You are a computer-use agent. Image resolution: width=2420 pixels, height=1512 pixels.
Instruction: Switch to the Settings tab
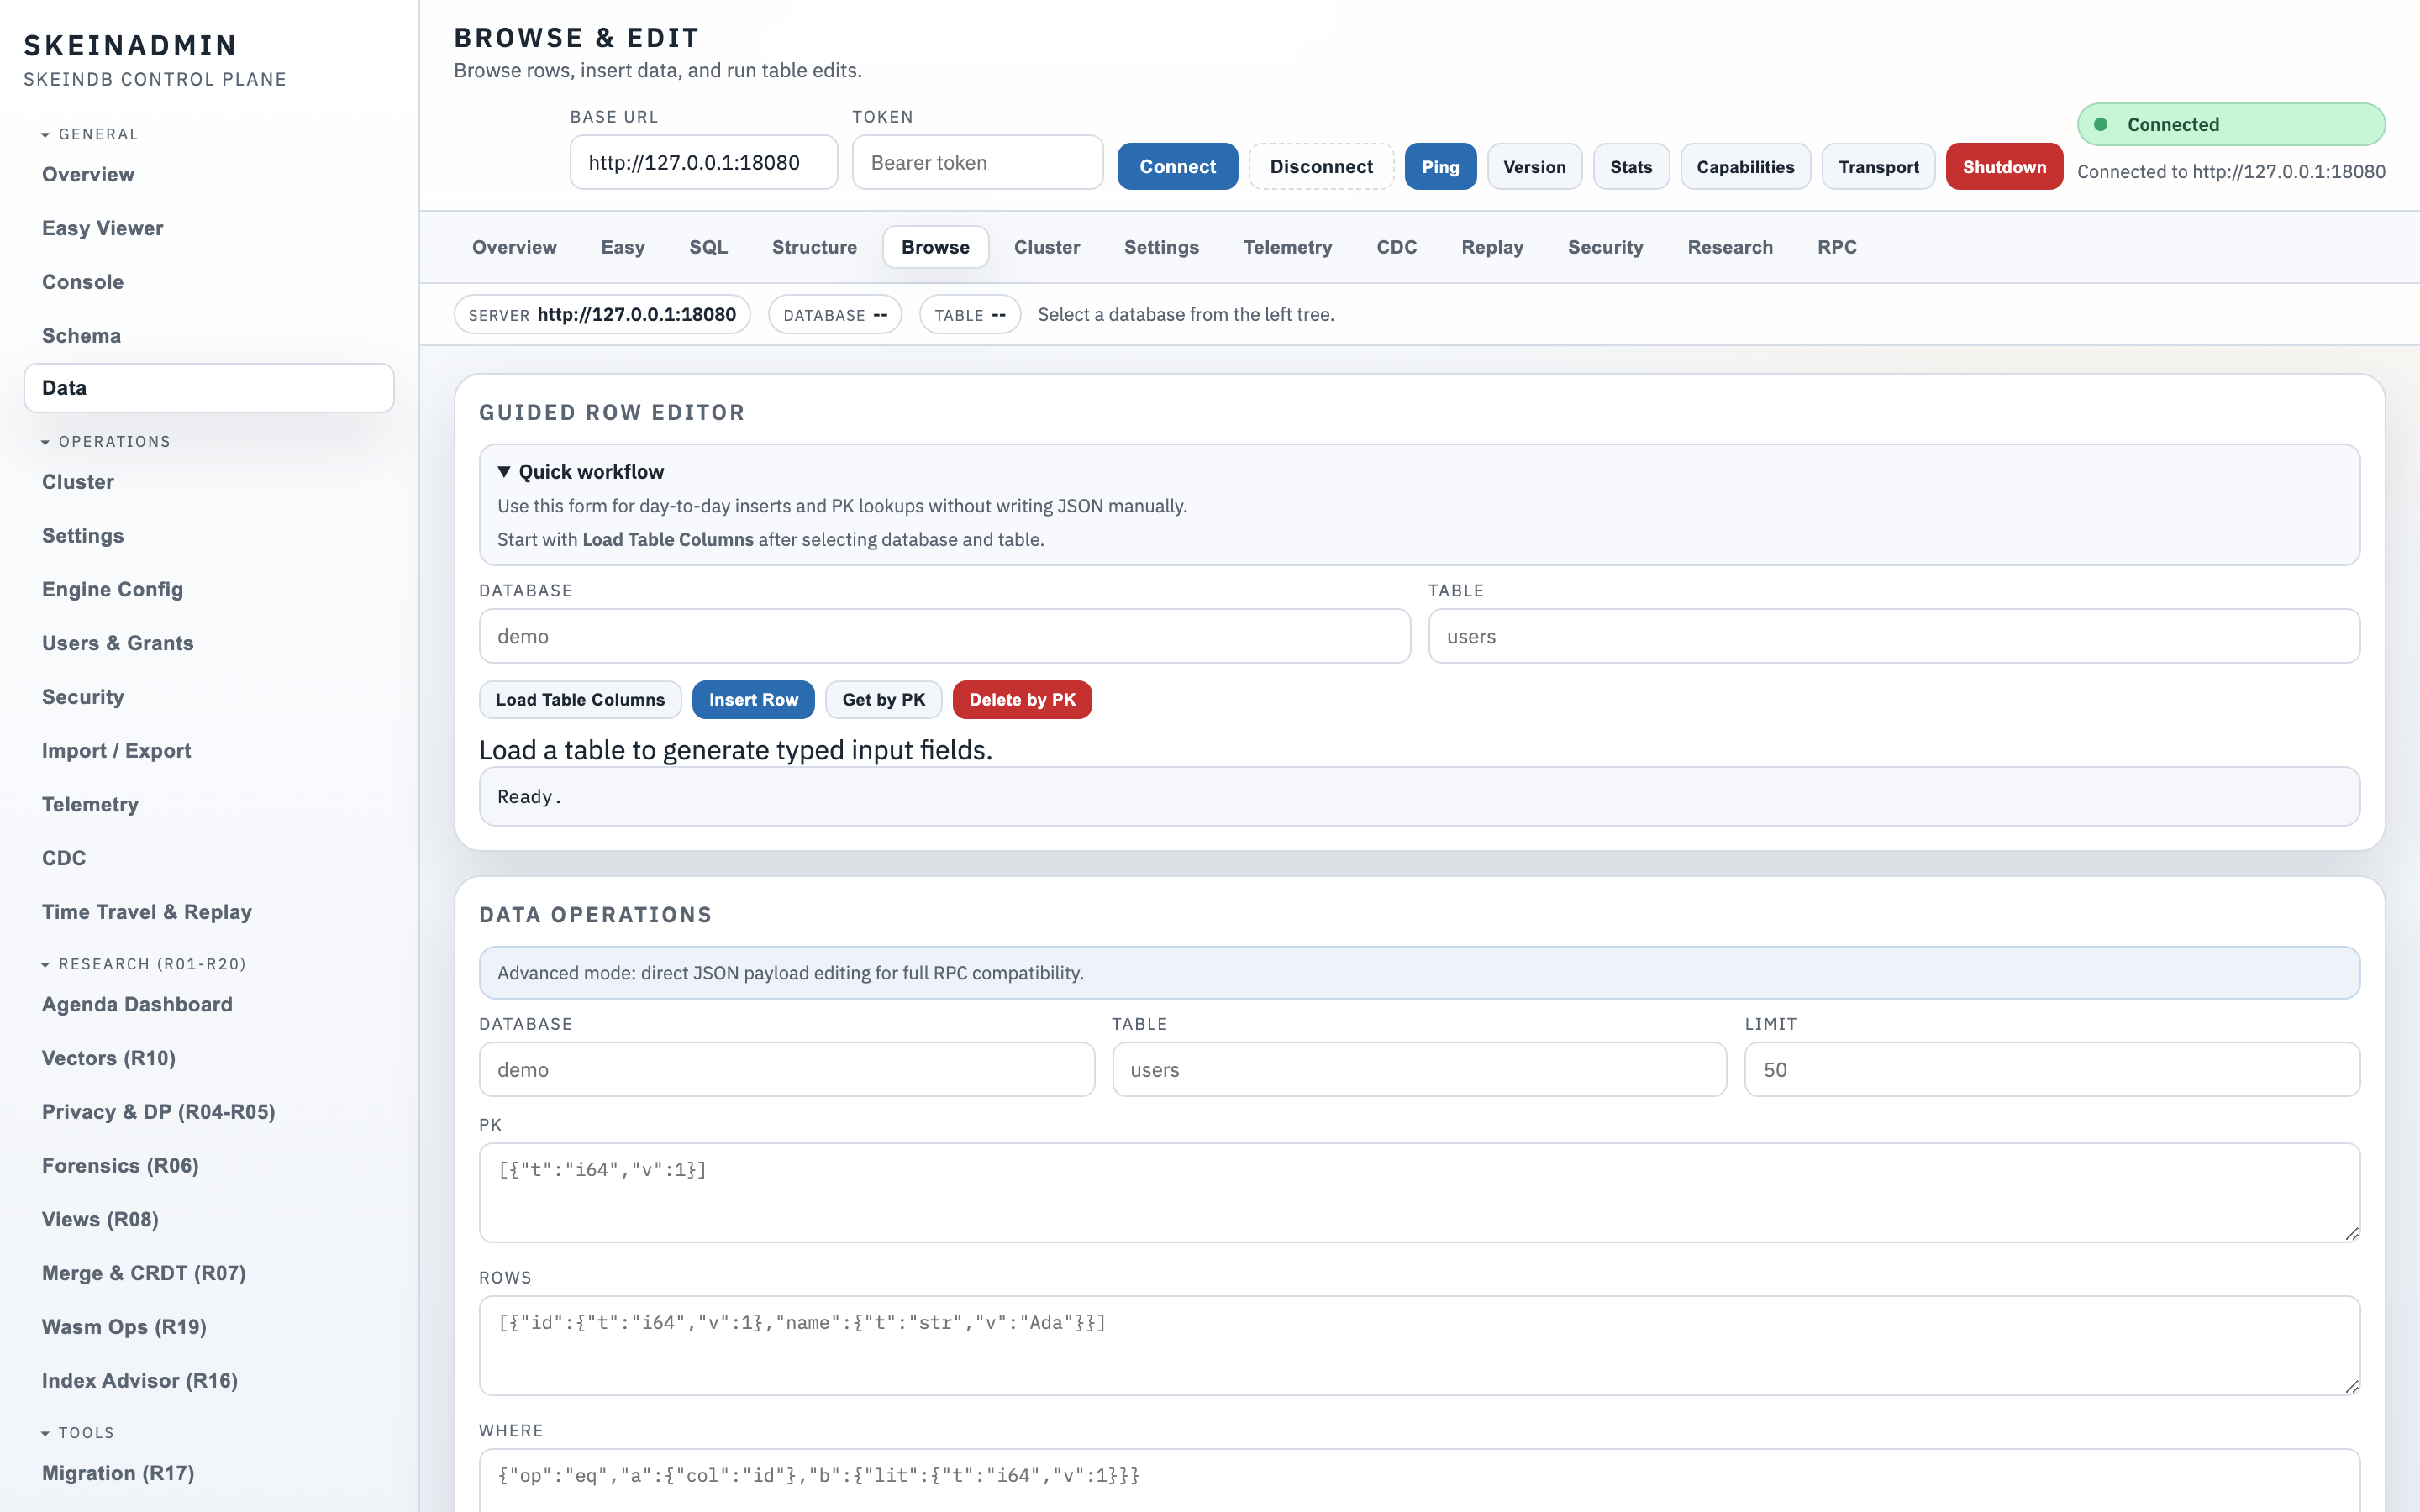tap(1161, 247)
